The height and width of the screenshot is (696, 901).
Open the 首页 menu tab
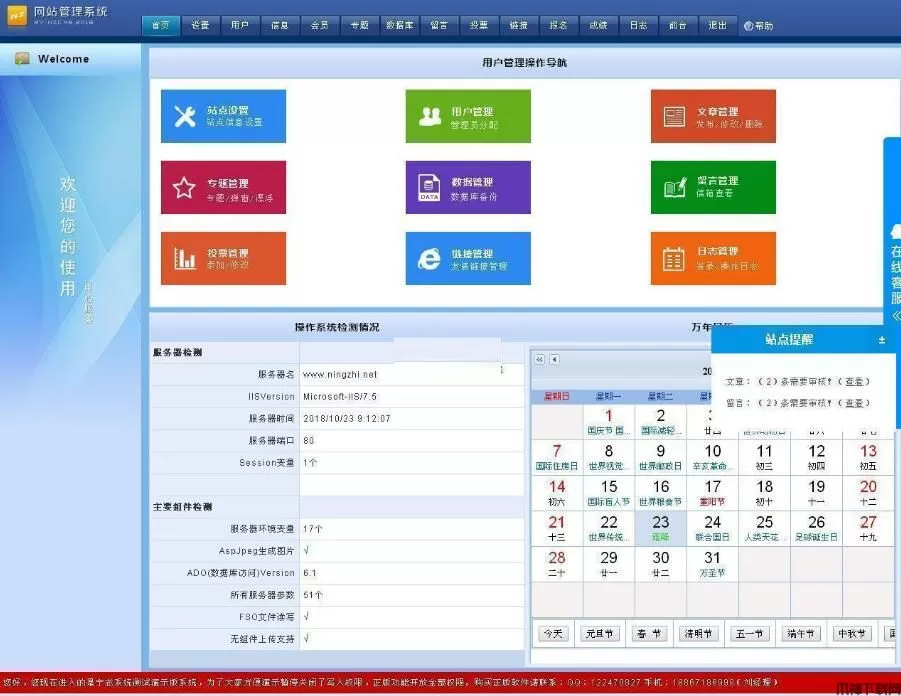point(160,25)
